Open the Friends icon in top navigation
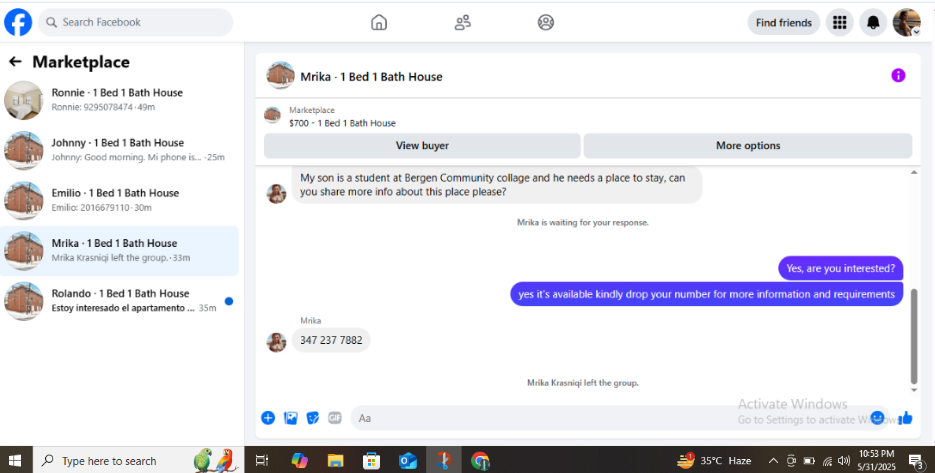This screenshot has height=473, width=935. 463,23
